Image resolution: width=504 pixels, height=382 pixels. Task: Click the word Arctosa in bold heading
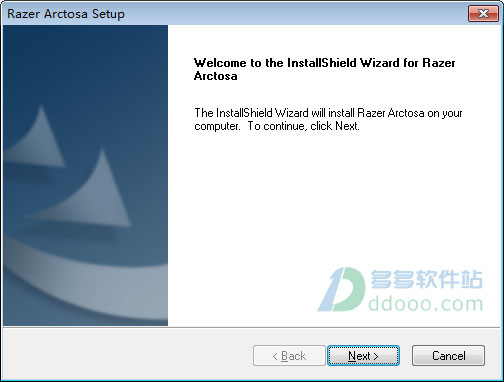pos(216,76)
